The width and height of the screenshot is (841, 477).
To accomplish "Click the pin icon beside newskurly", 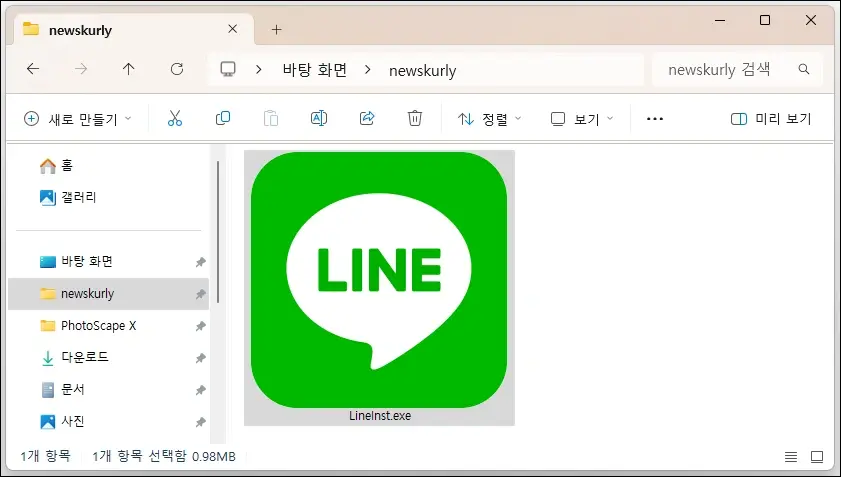I will click(200, 294).
